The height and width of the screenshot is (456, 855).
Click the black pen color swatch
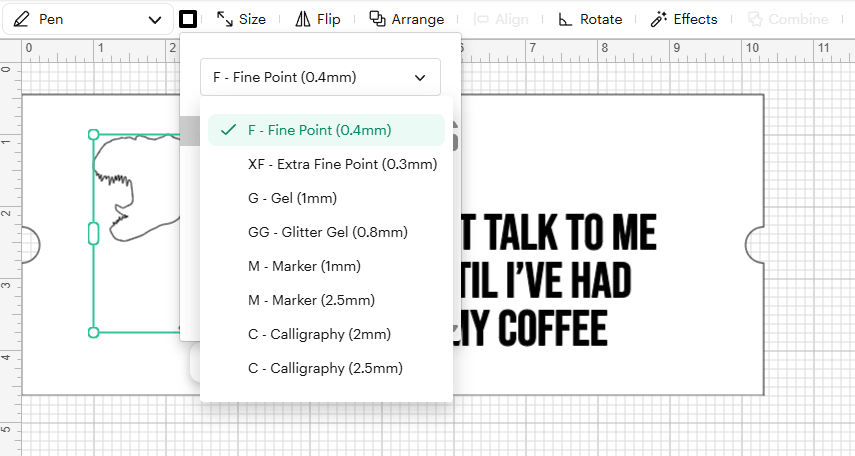188,20
